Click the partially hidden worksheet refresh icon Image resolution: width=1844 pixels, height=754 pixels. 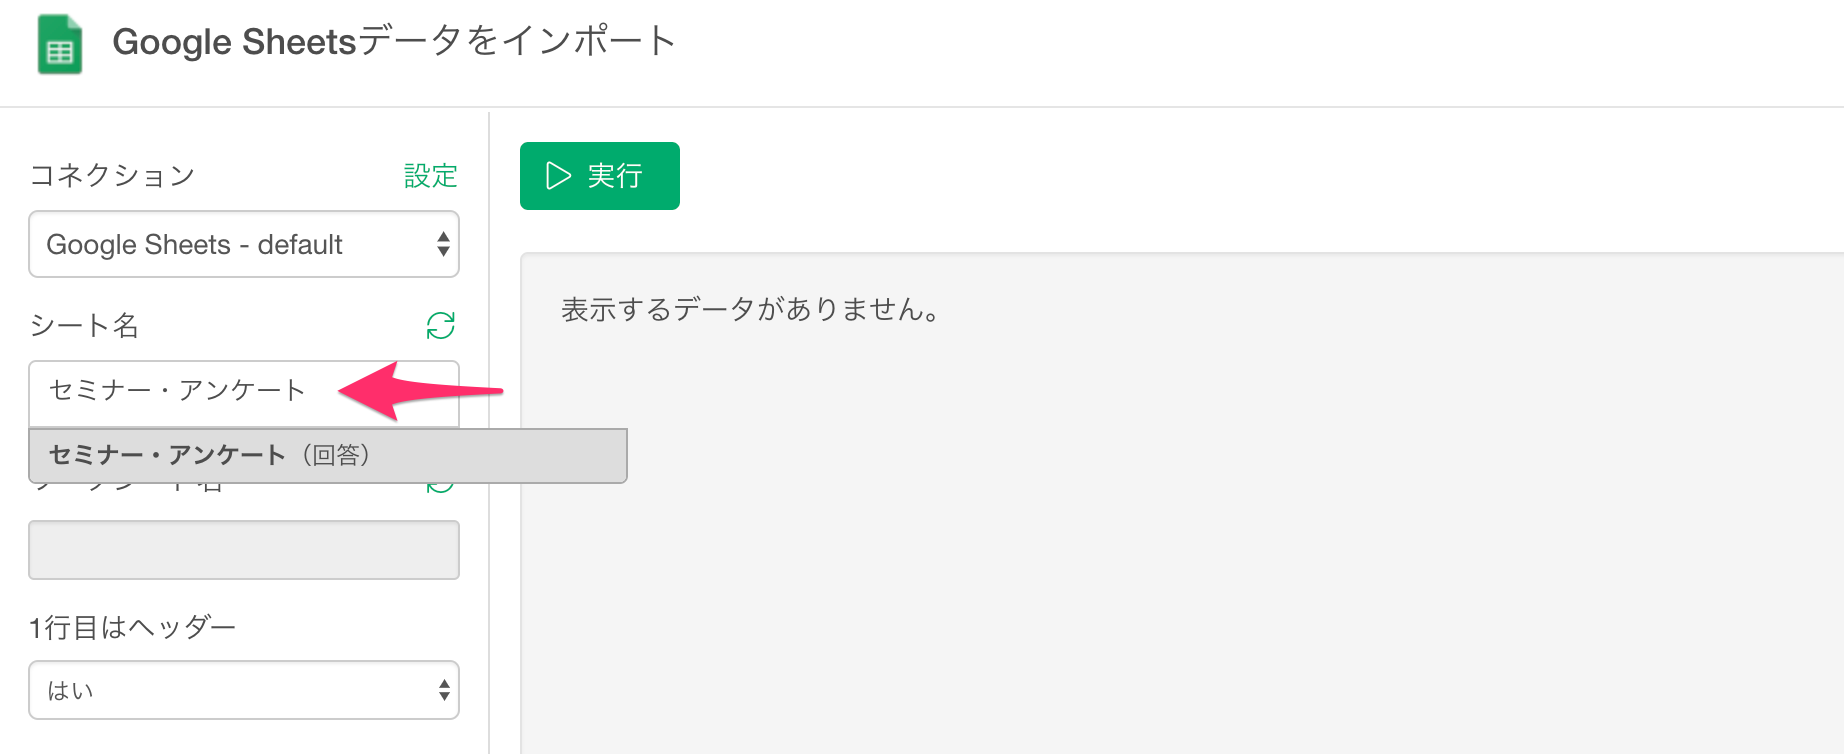point(441,488)
